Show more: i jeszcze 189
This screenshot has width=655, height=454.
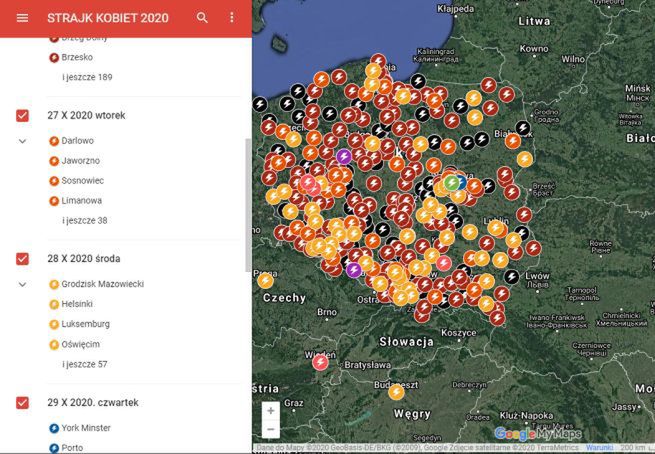(x=87, y=77)
